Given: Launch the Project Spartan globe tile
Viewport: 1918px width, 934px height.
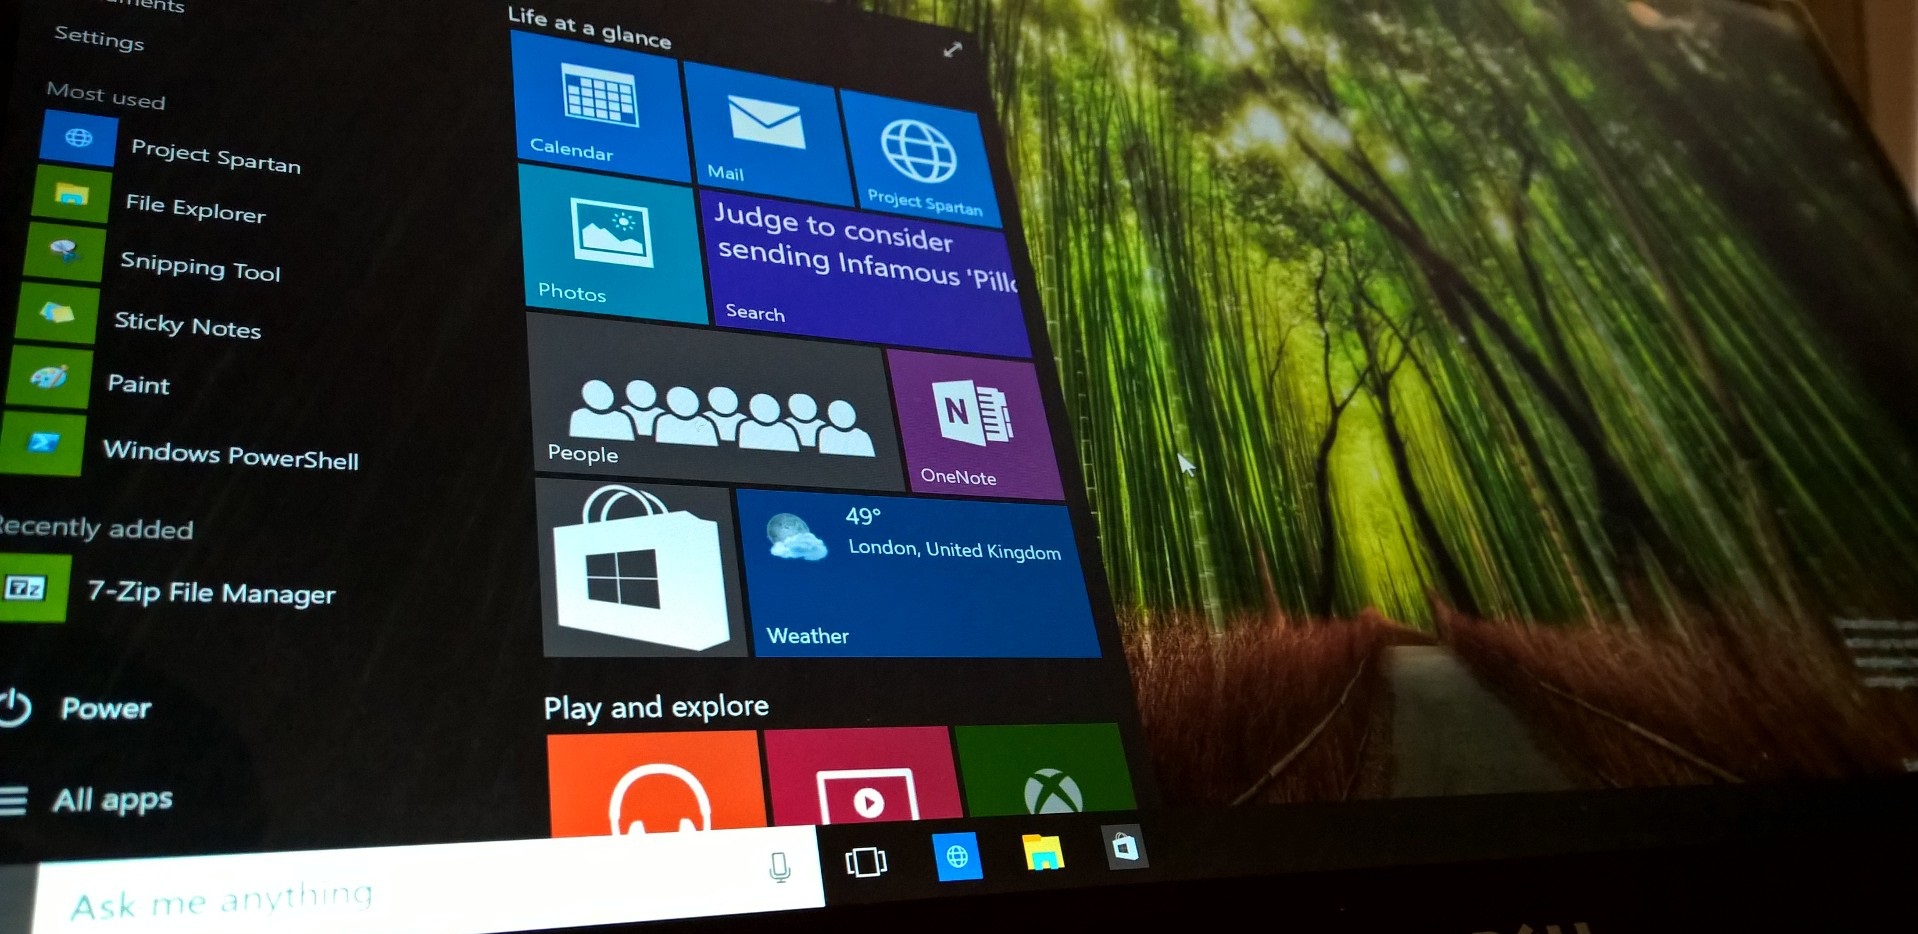Looking at the screenshot, I should click(921, 158).
